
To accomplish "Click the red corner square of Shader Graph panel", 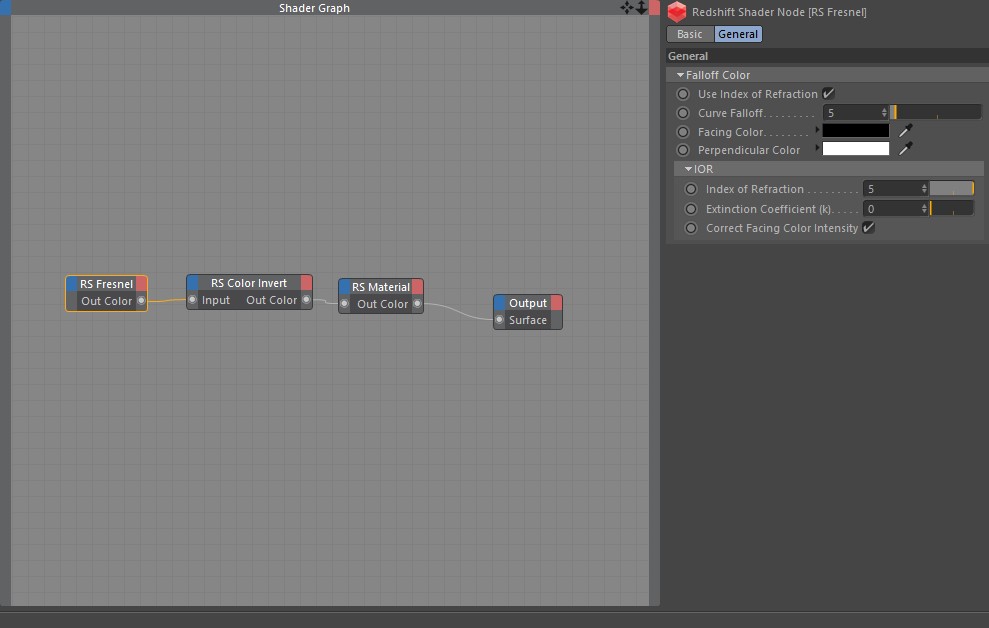I will coord(655,8).
